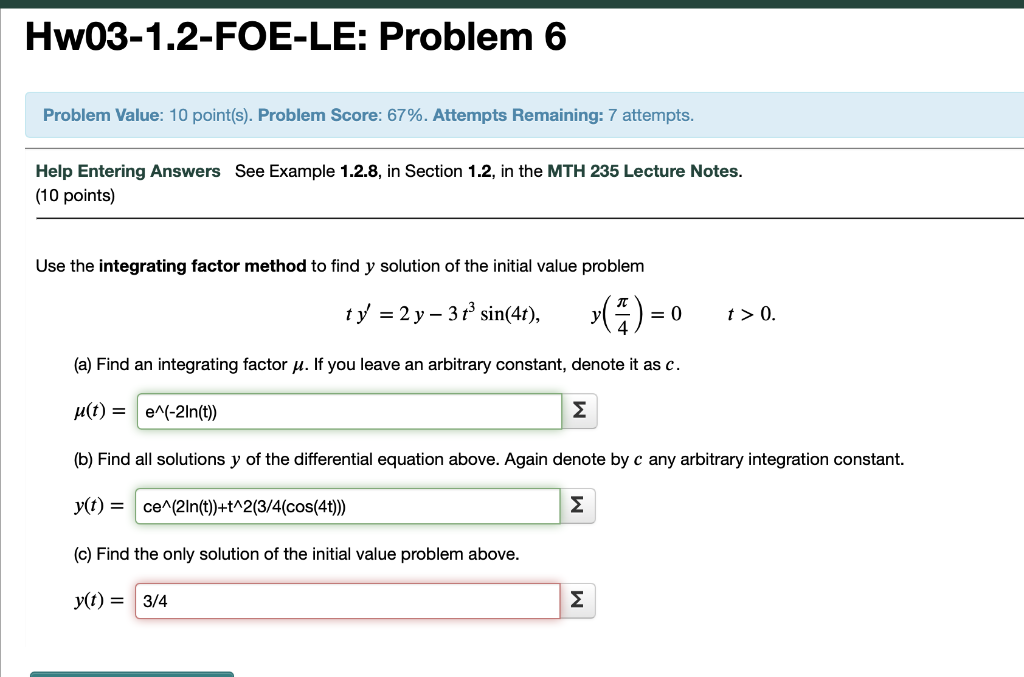Click the Σ button beside part (c) answer

577,600
